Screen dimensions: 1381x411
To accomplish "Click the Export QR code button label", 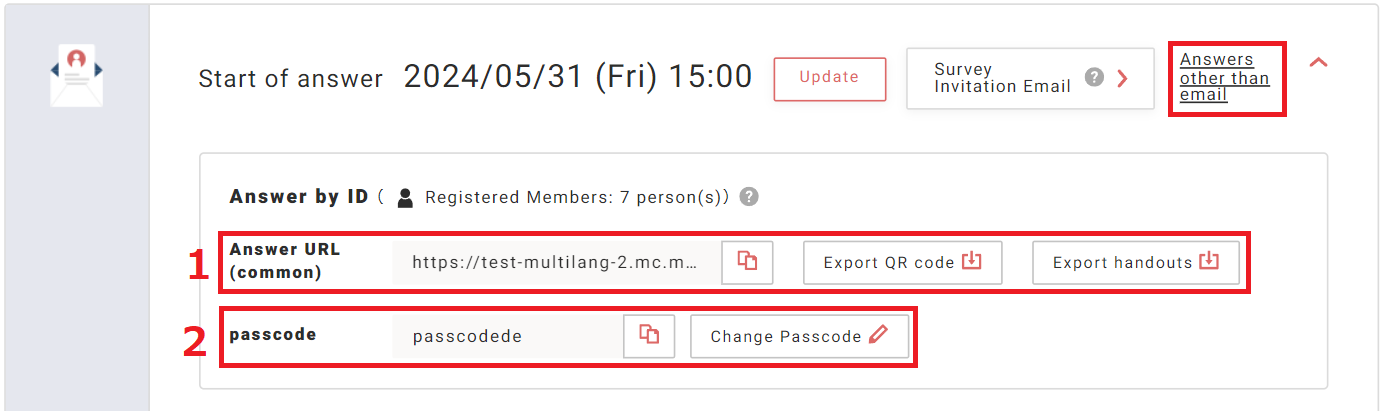I will [888, 263].
